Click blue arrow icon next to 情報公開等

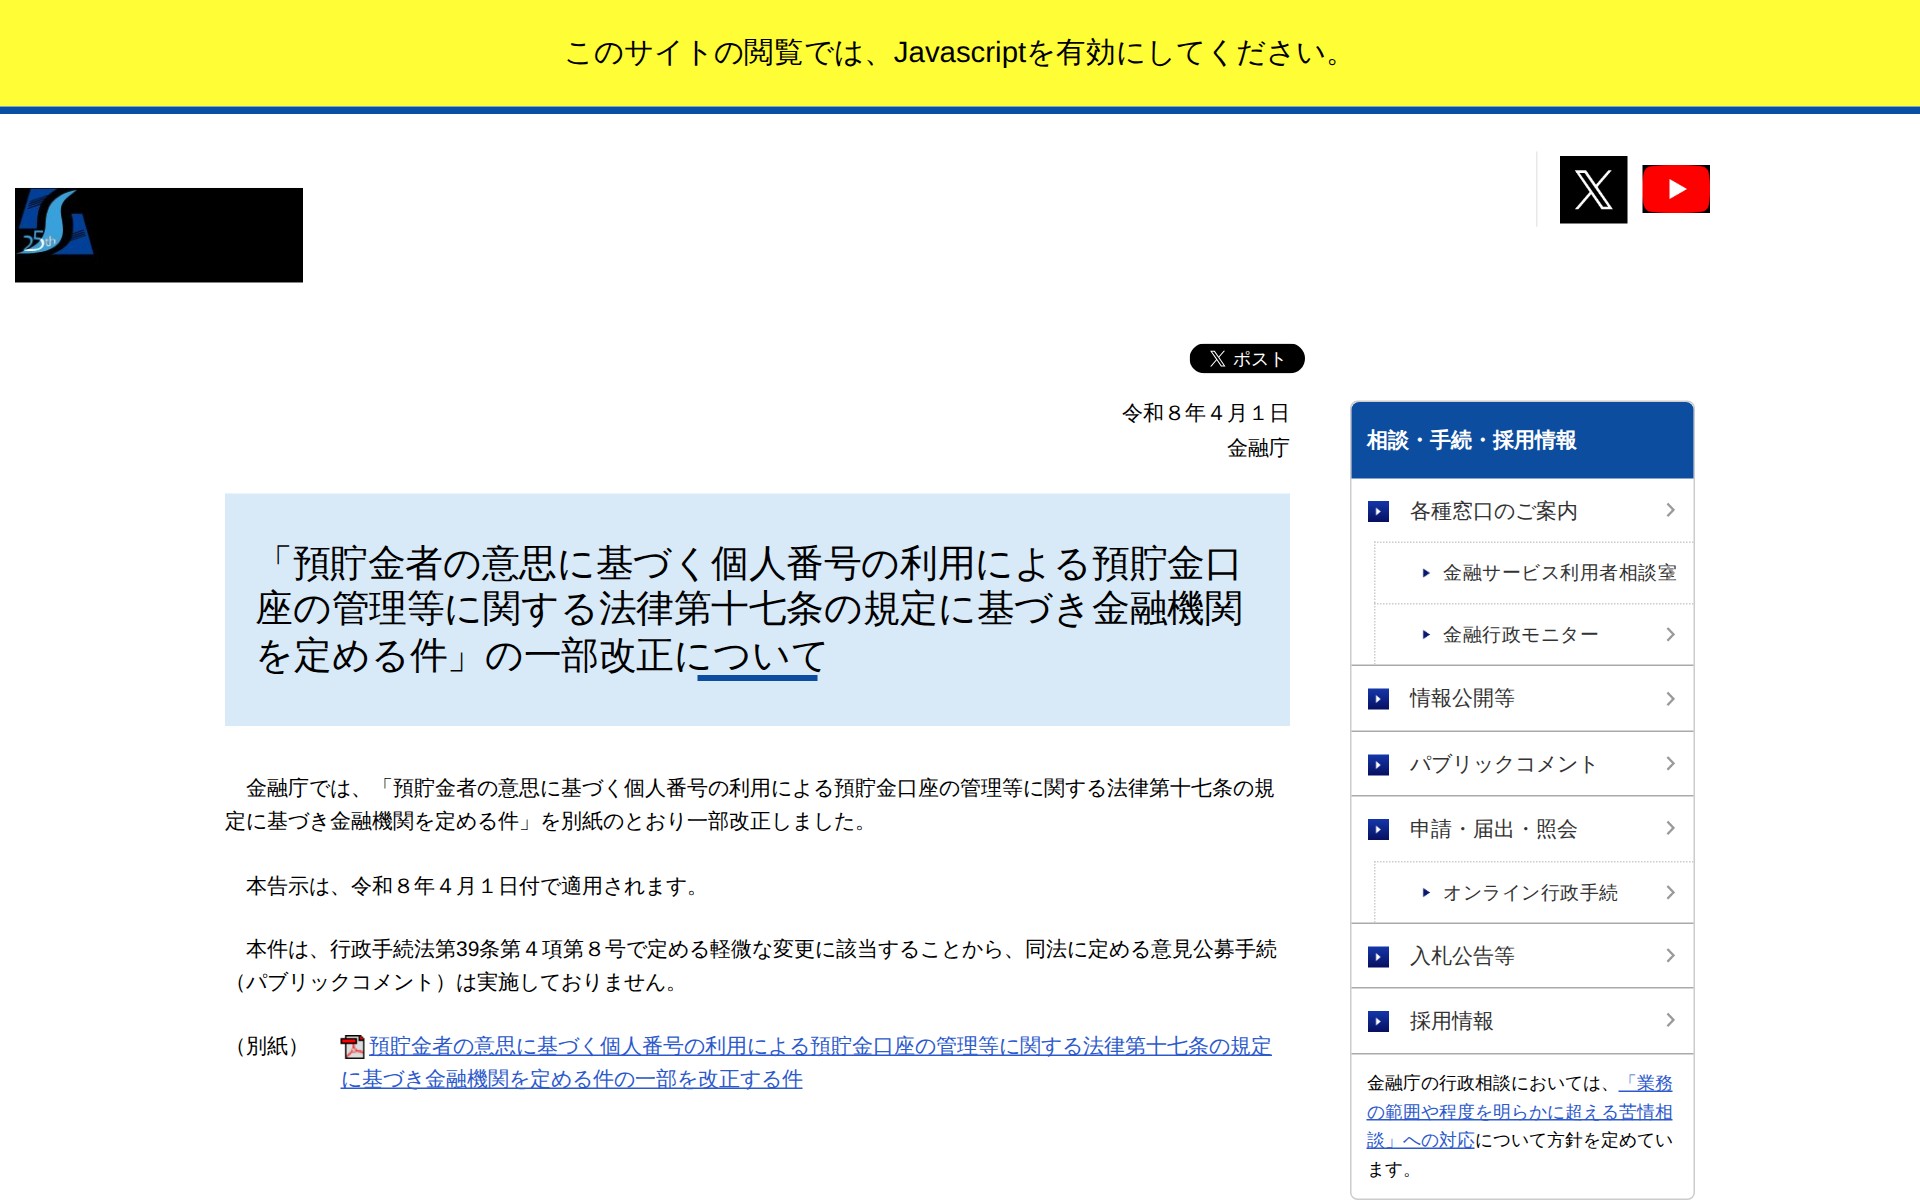(x=1378, y=699)
